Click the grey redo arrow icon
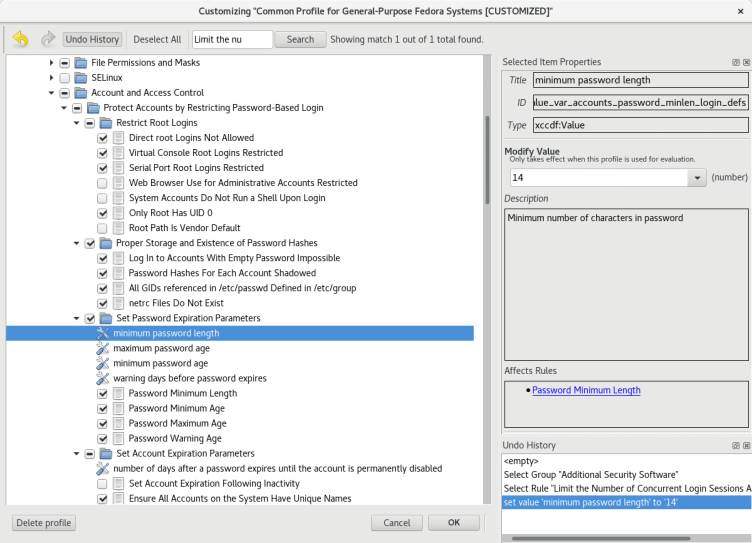 tap(48, 39)
